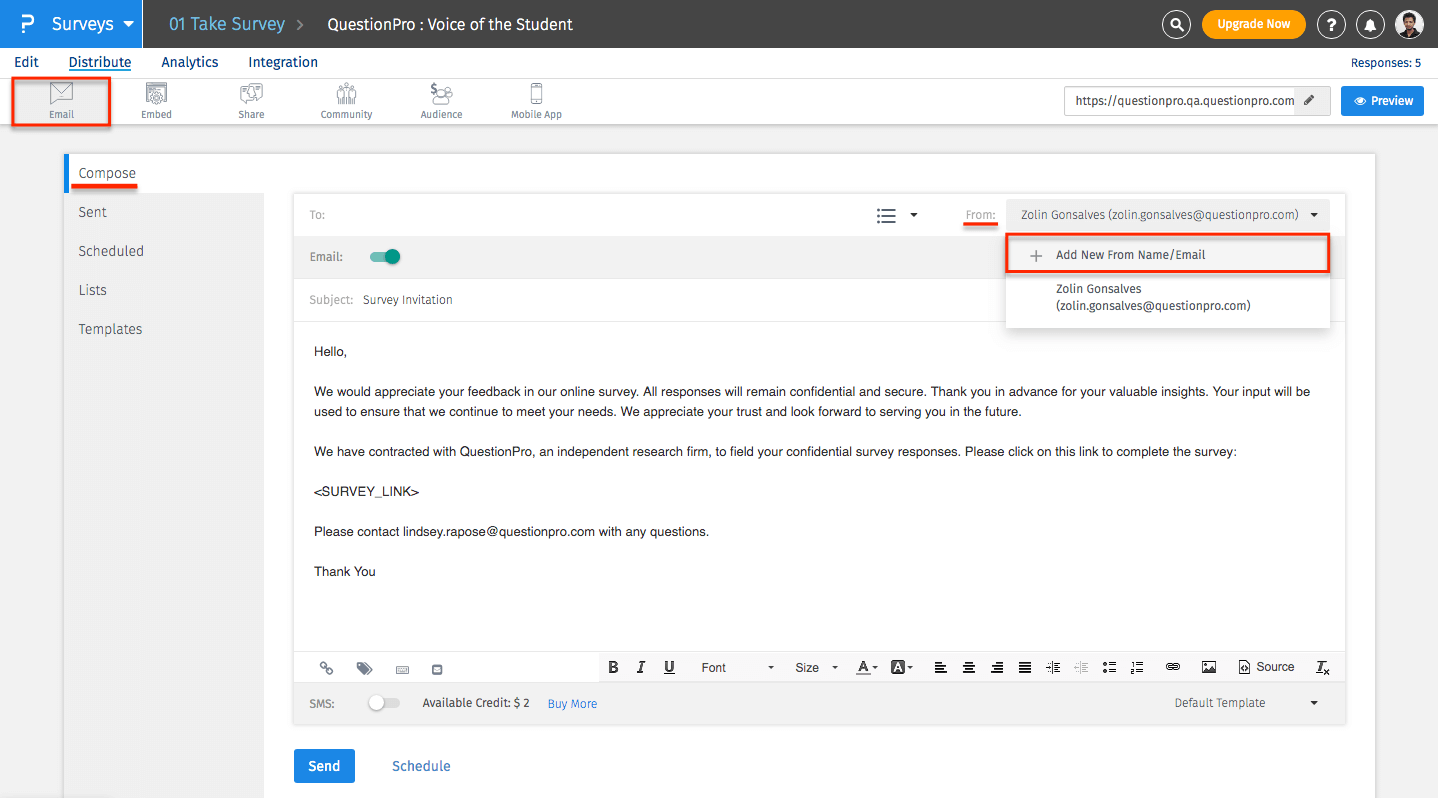Apply underline formatting

click(669, 668)
